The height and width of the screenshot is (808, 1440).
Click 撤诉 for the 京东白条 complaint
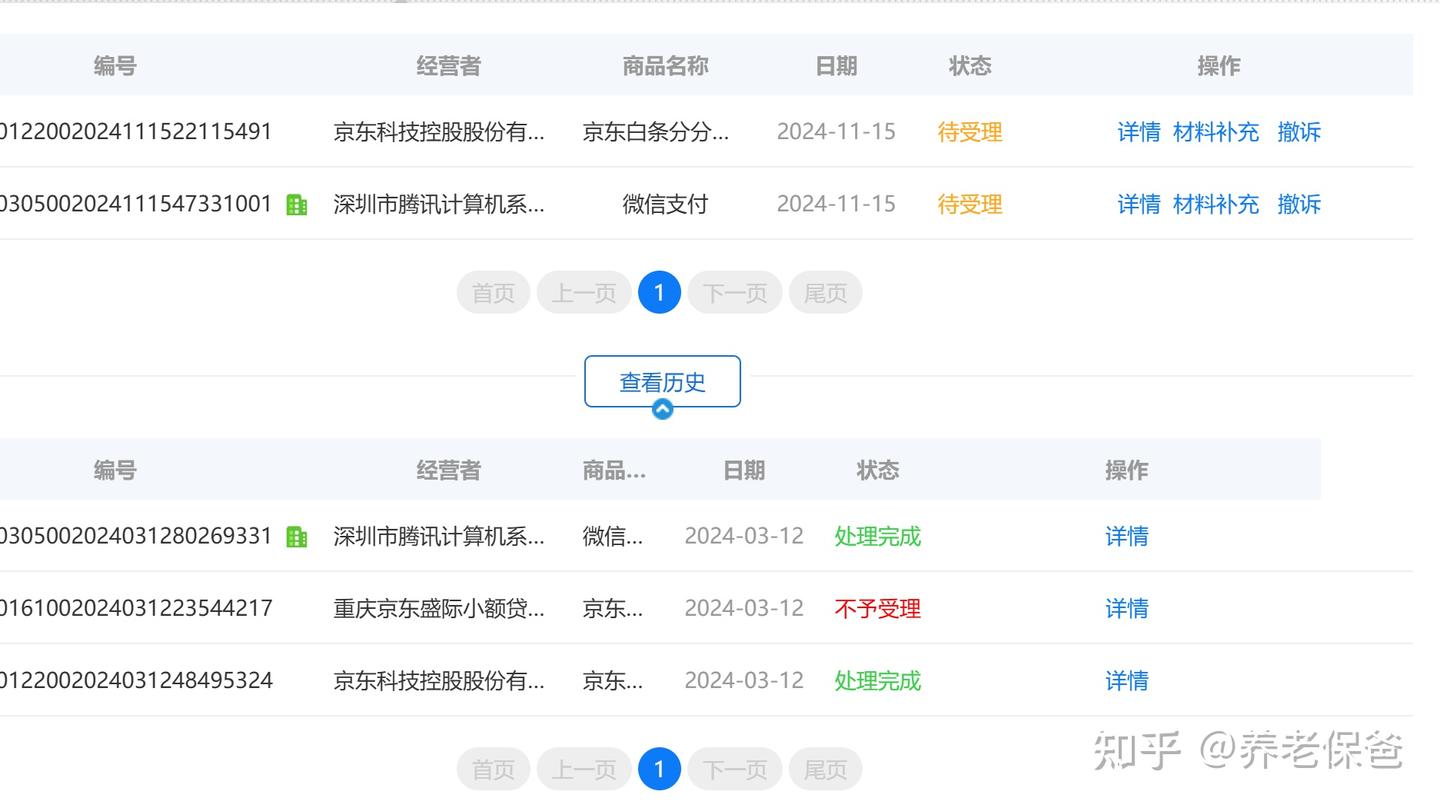pos(1299,132)
